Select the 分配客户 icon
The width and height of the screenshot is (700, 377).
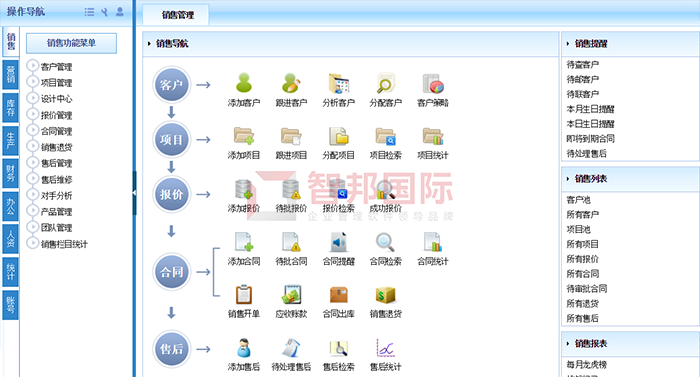pos(385,84)
